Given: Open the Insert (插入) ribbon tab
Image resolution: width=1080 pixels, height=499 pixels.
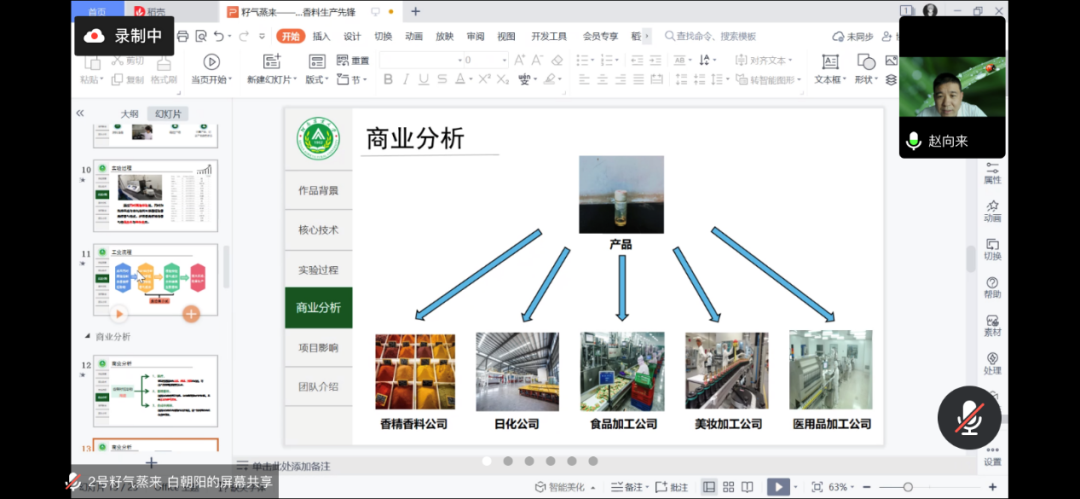Looking at the screenshot, I should coord(321,36).
